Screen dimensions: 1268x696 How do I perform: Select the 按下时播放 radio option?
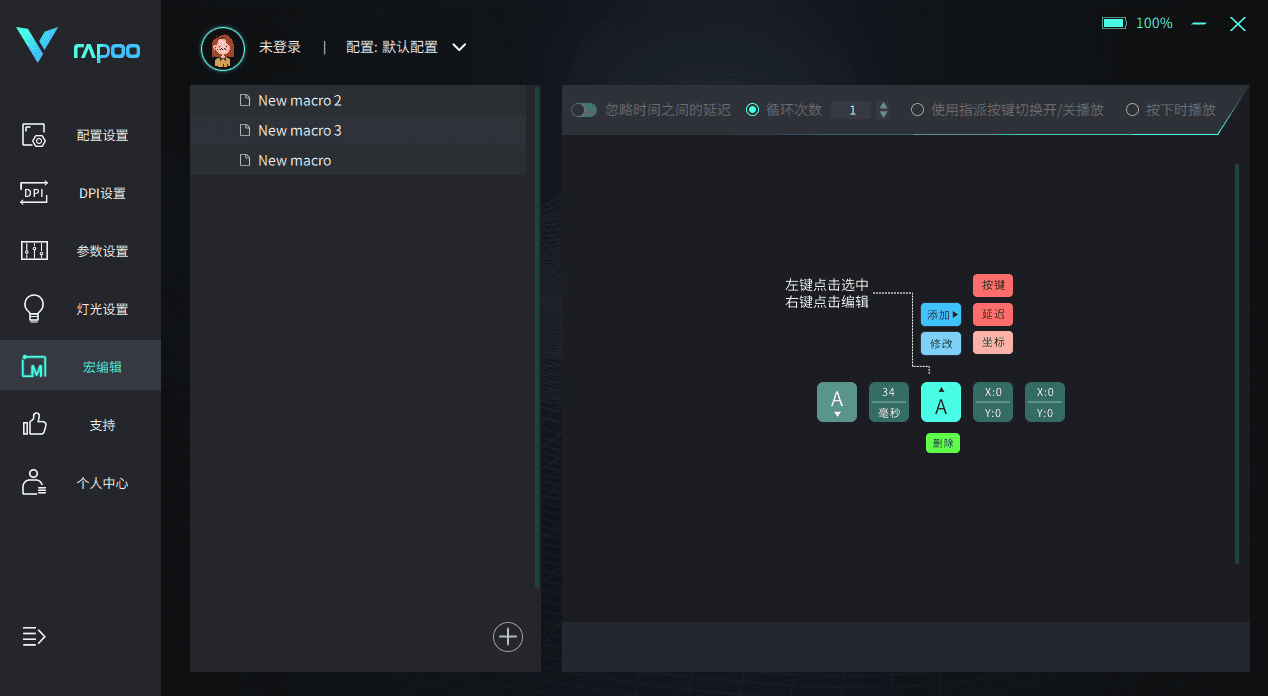click(x=1132, y=110)
